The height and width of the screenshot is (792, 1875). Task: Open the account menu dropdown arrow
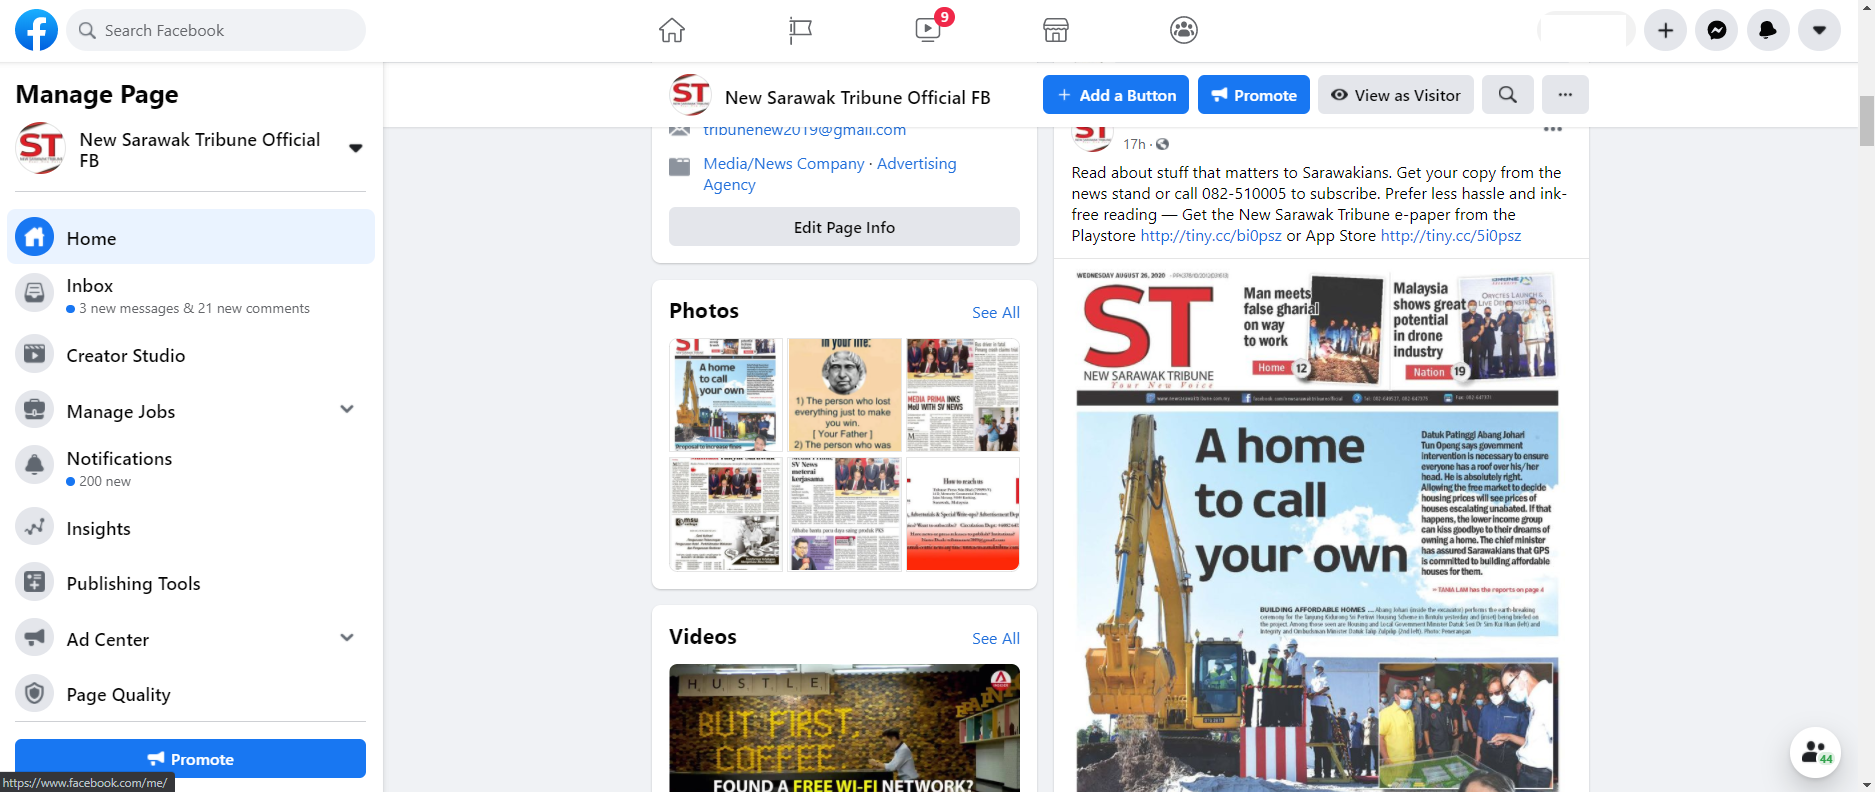1819,30
